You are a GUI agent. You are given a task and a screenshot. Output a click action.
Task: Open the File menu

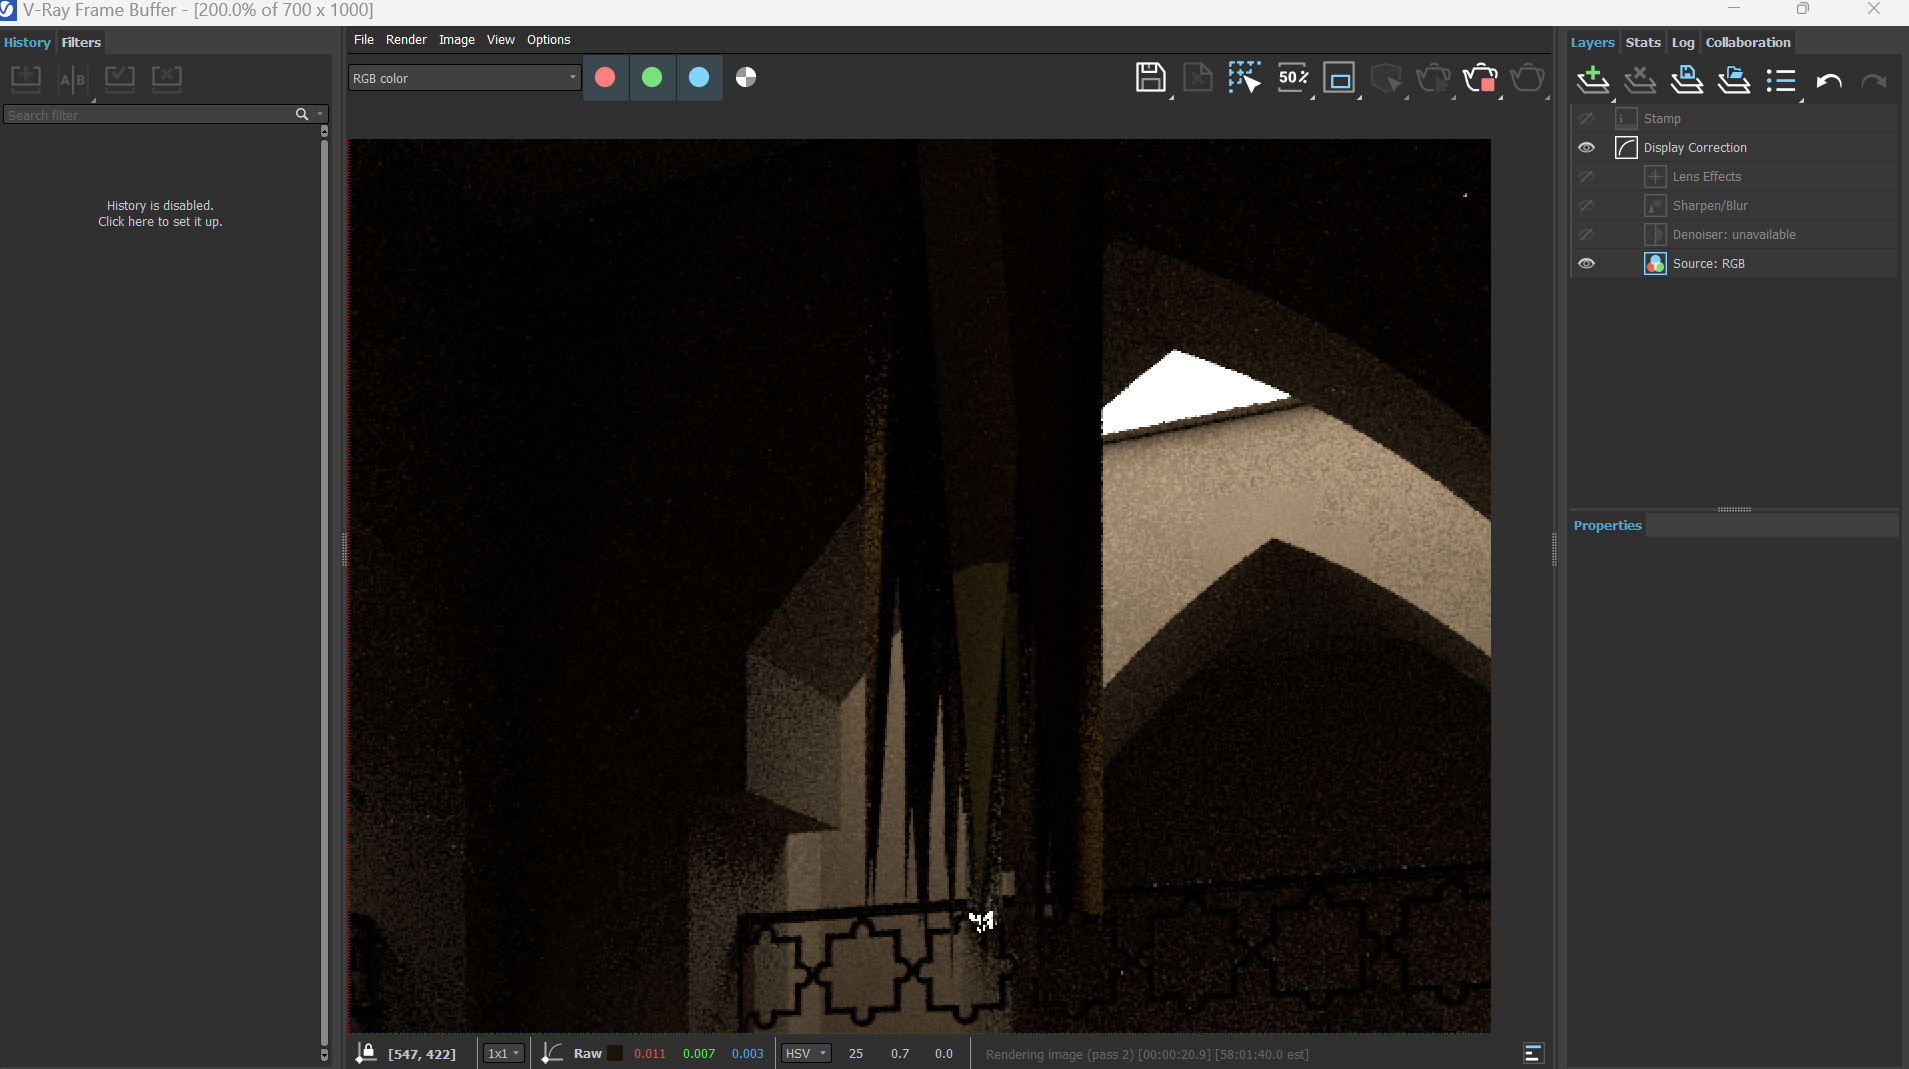pyautogui.click(x=364, y=40)
